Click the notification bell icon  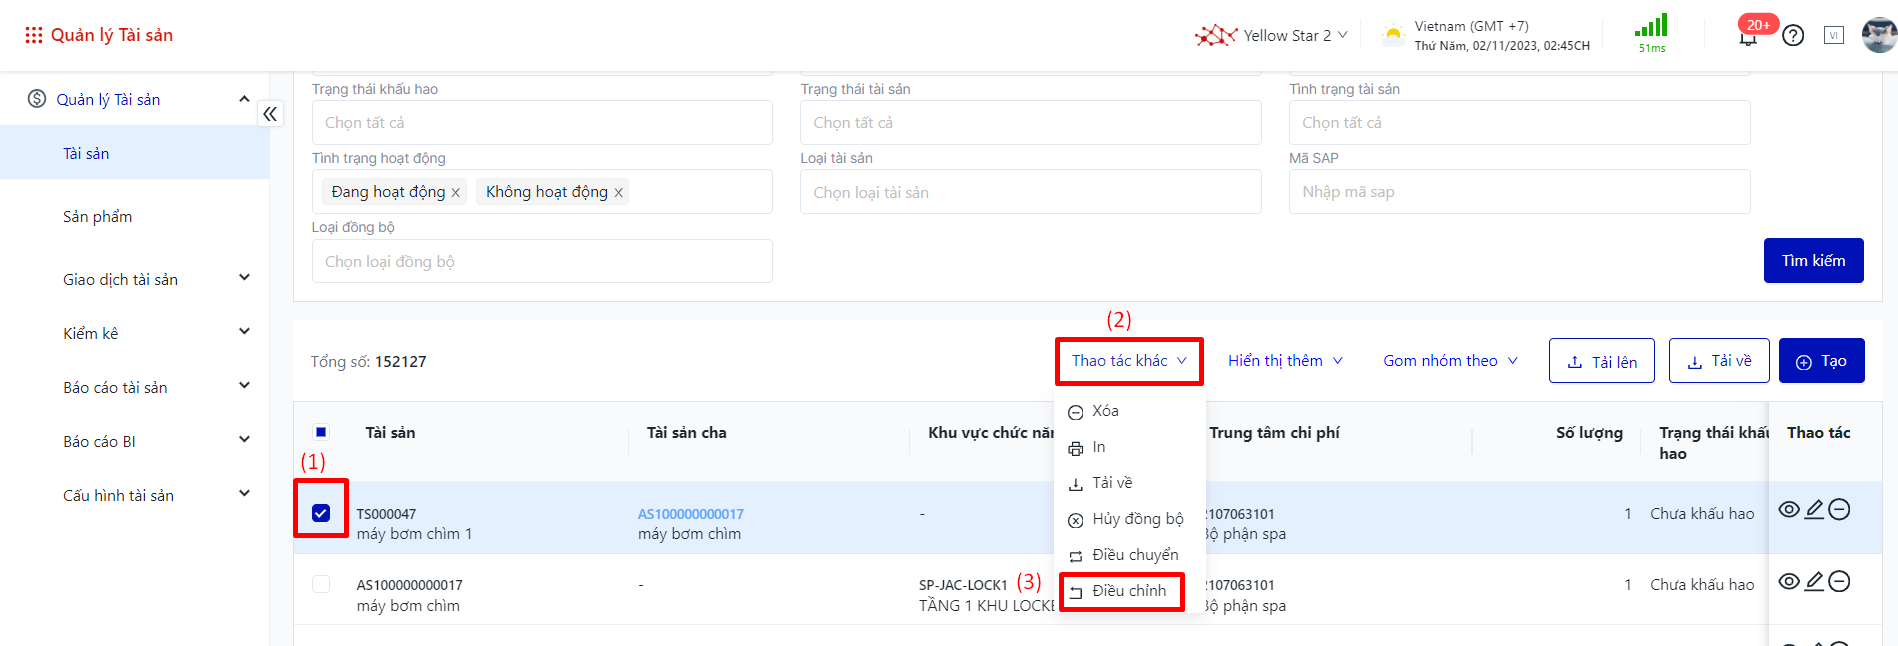coord(1748,38)
